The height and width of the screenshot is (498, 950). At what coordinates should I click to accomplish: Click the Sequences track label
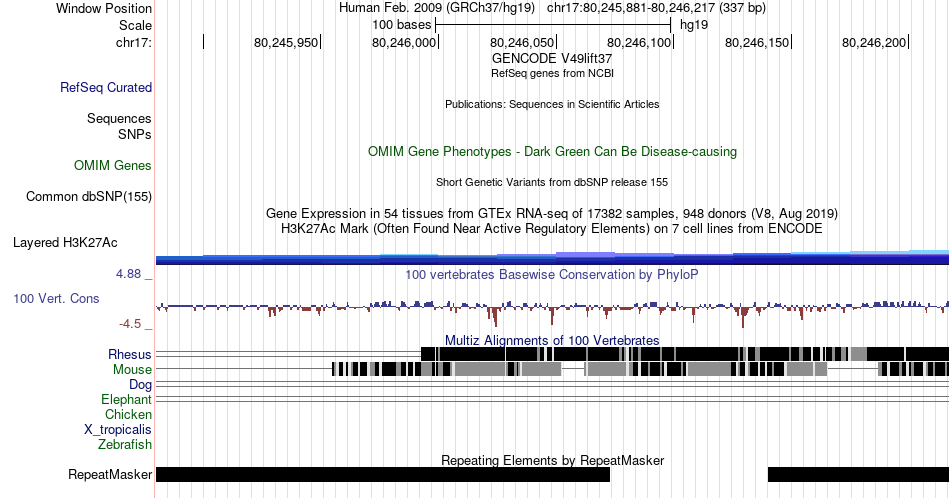coord(119,118)
